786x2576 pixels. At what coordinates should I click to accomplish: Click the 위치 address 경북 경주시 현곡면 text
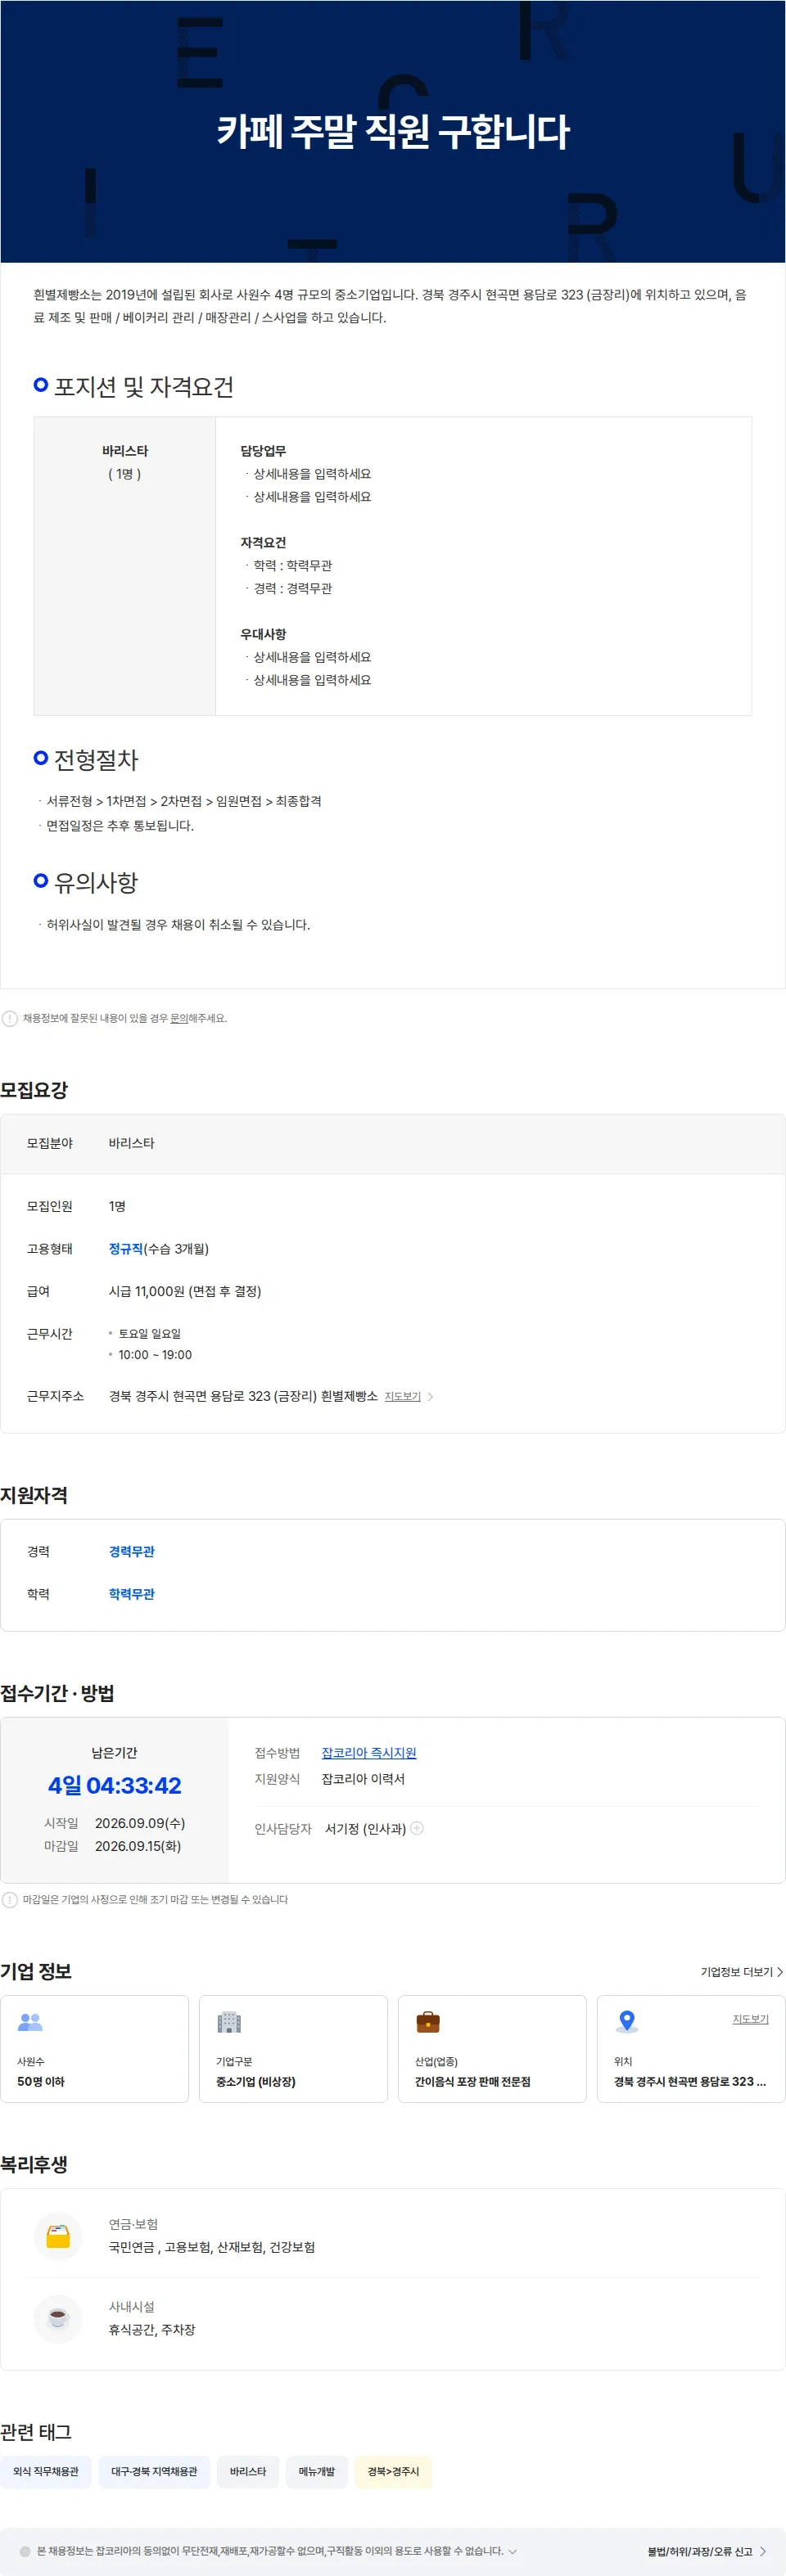click(x=690, y=2081)
